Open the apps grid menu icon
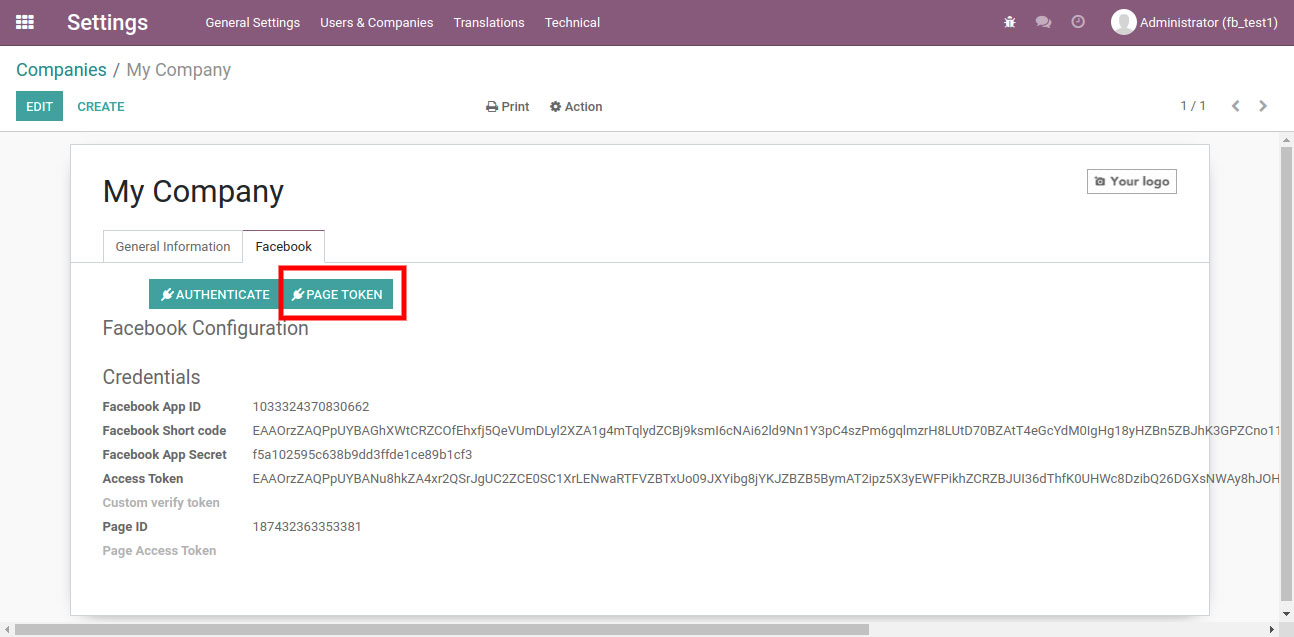This screenshot has height=637, width=1294. pos(25,22)
